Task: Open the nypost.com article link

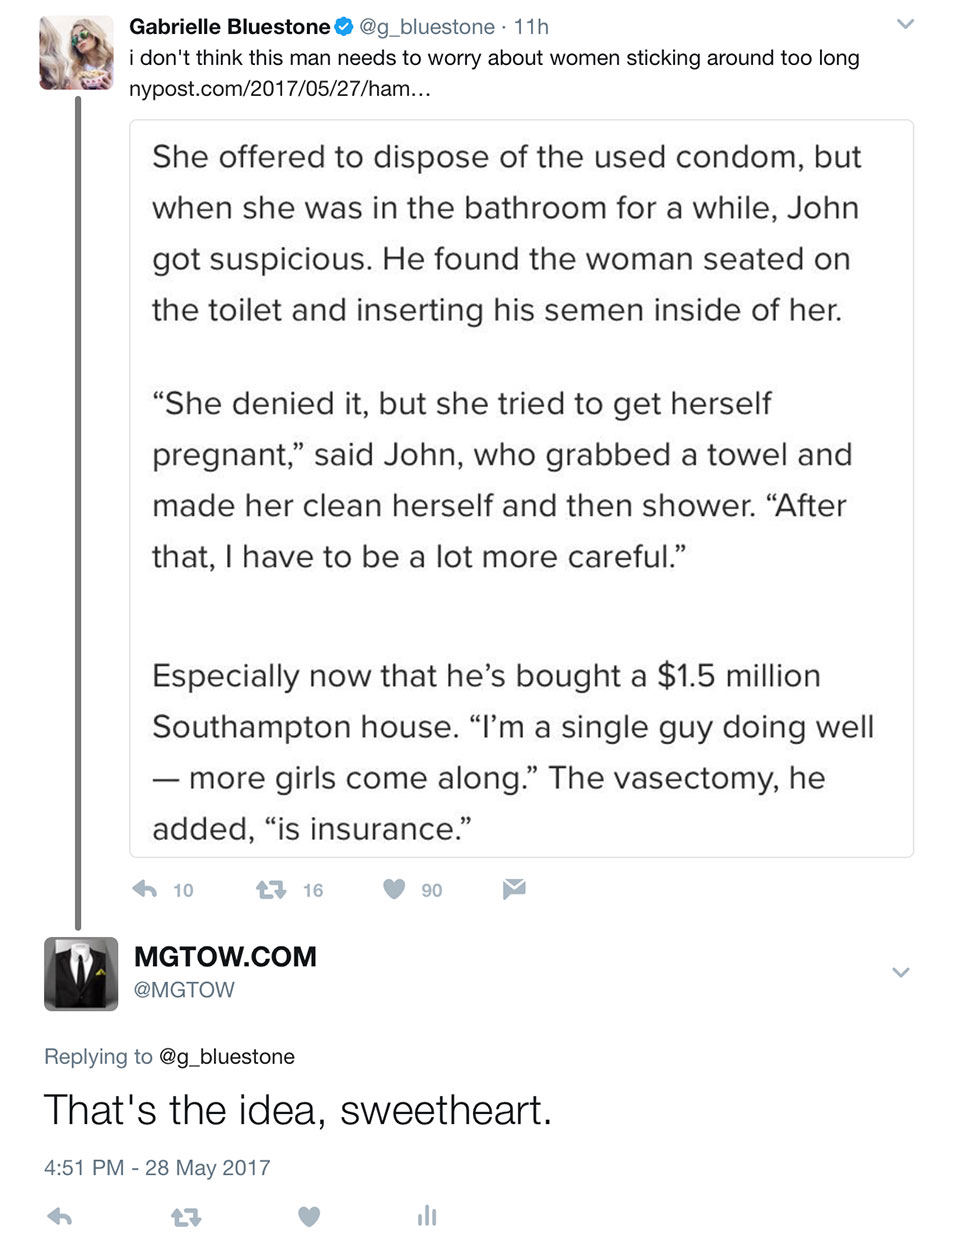Action: pos(280,89)
